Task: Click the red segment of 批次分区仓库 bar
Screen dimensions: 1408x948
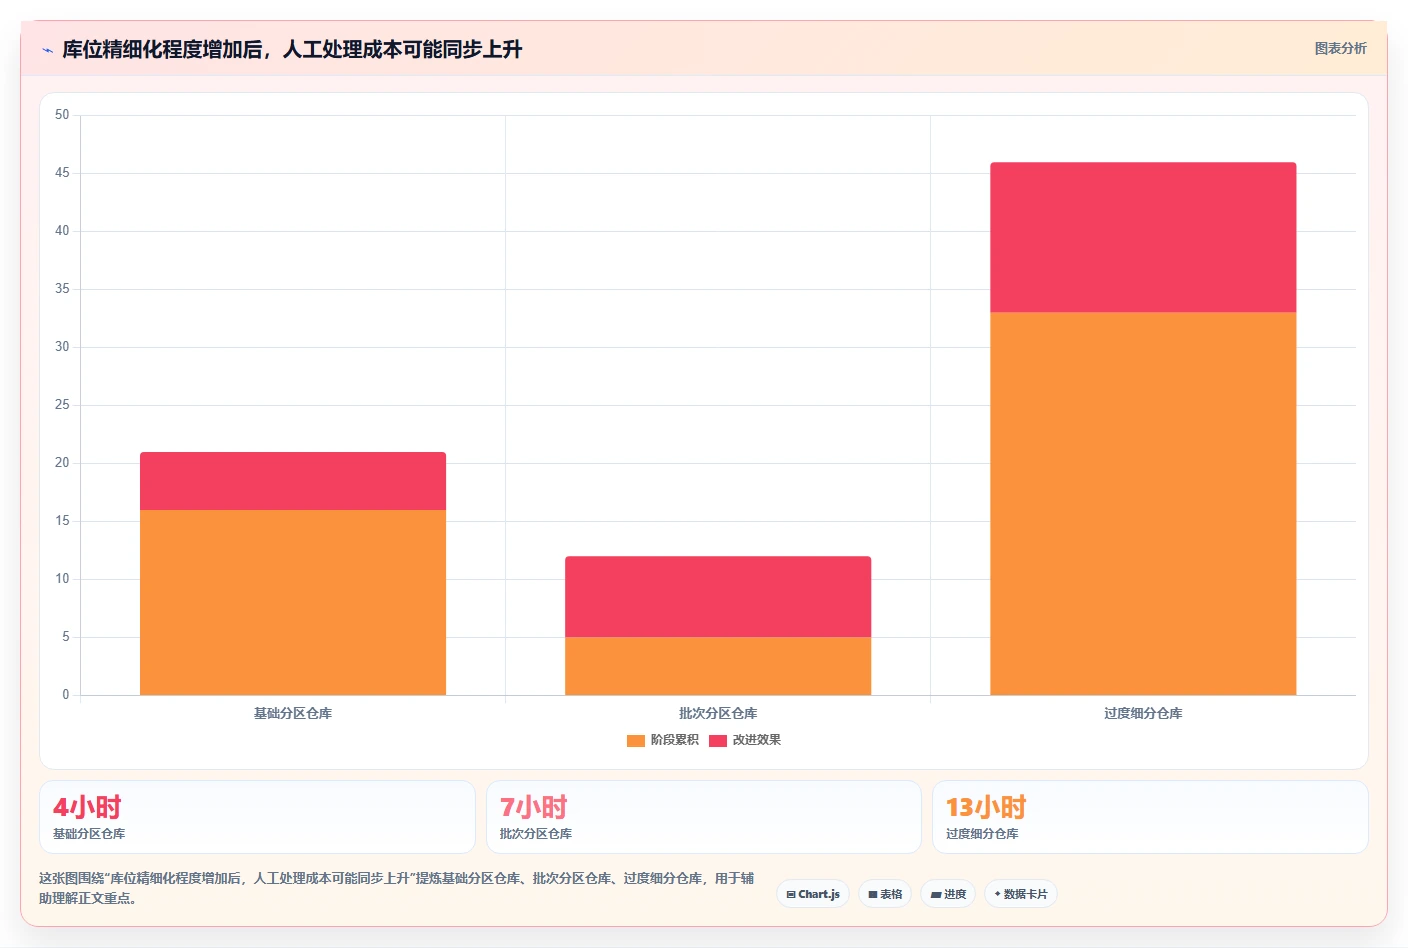Action: [x=718, y=597]
